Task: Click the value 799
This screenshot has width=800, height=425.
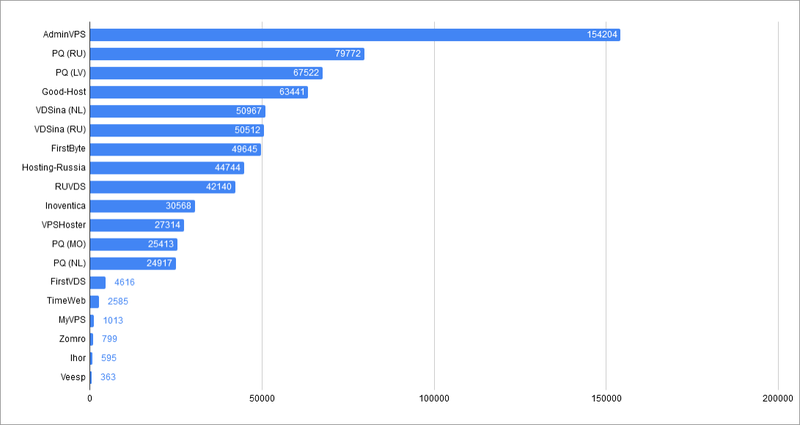Action: tap(110, 339)
